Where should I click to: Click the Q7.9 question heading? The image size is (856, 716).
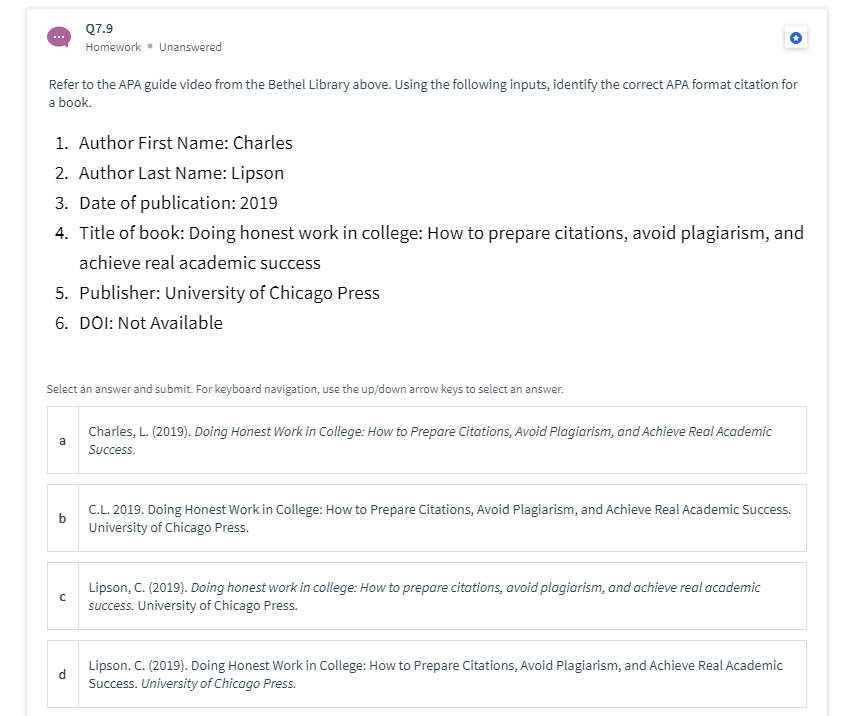click(x=99, y=28)
